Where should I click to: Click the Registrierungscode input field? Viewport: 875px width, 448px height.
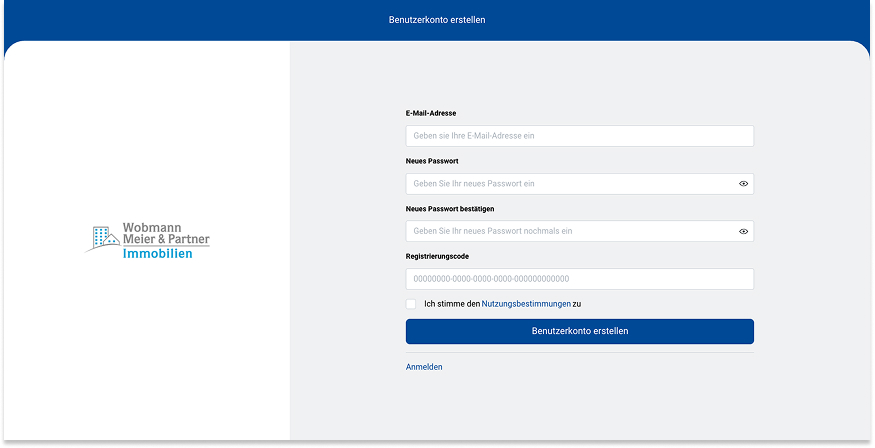(579, 279)
